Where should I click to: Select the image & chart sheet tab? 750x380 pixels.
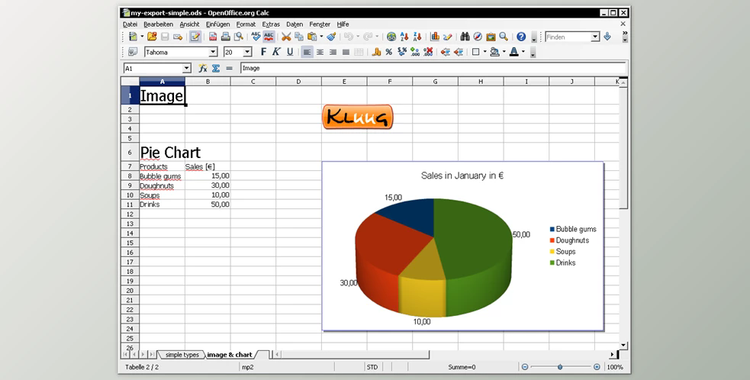pos(230,355)
